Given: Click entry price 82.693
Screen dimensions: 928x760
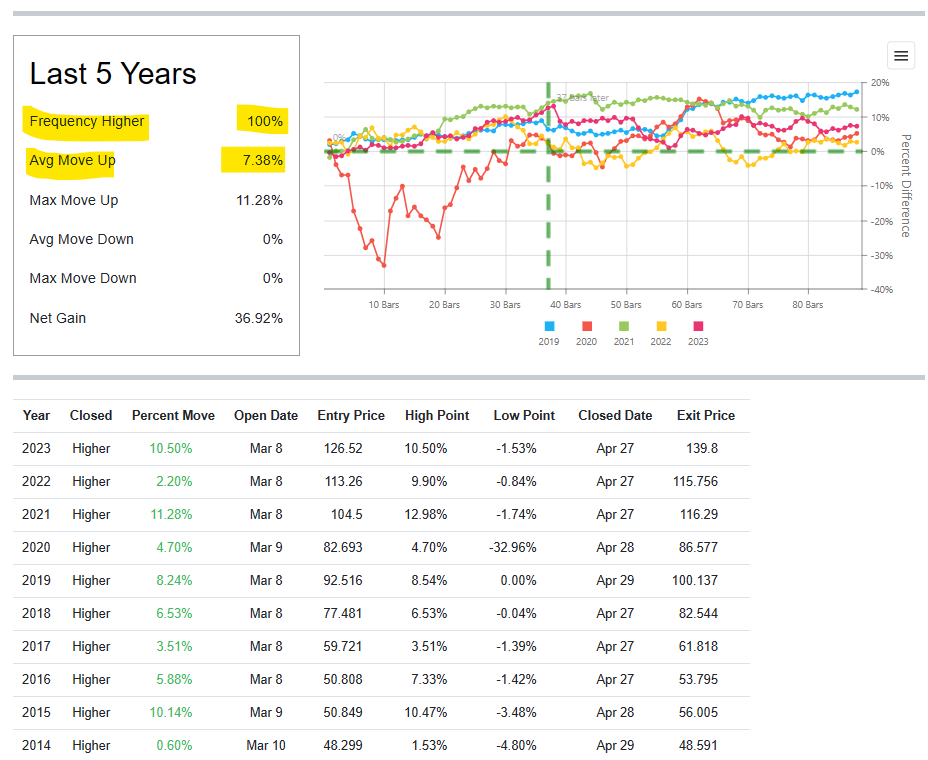Looking at the screenshot, I should click(x=343, y=548).
